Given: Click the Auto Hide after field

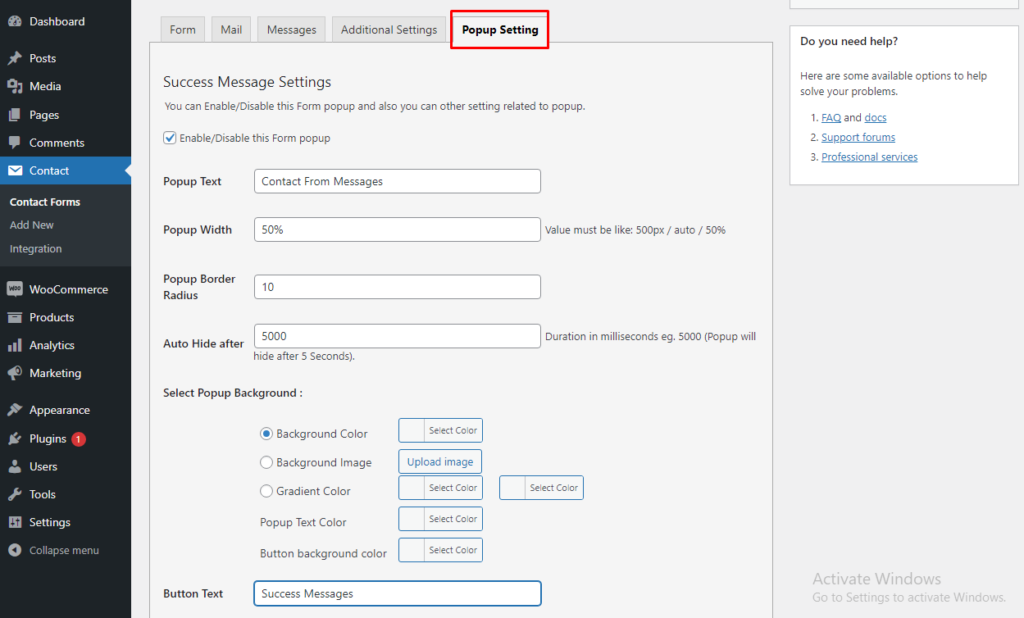Looking at the screenshot, I should [x=397, y=336].
